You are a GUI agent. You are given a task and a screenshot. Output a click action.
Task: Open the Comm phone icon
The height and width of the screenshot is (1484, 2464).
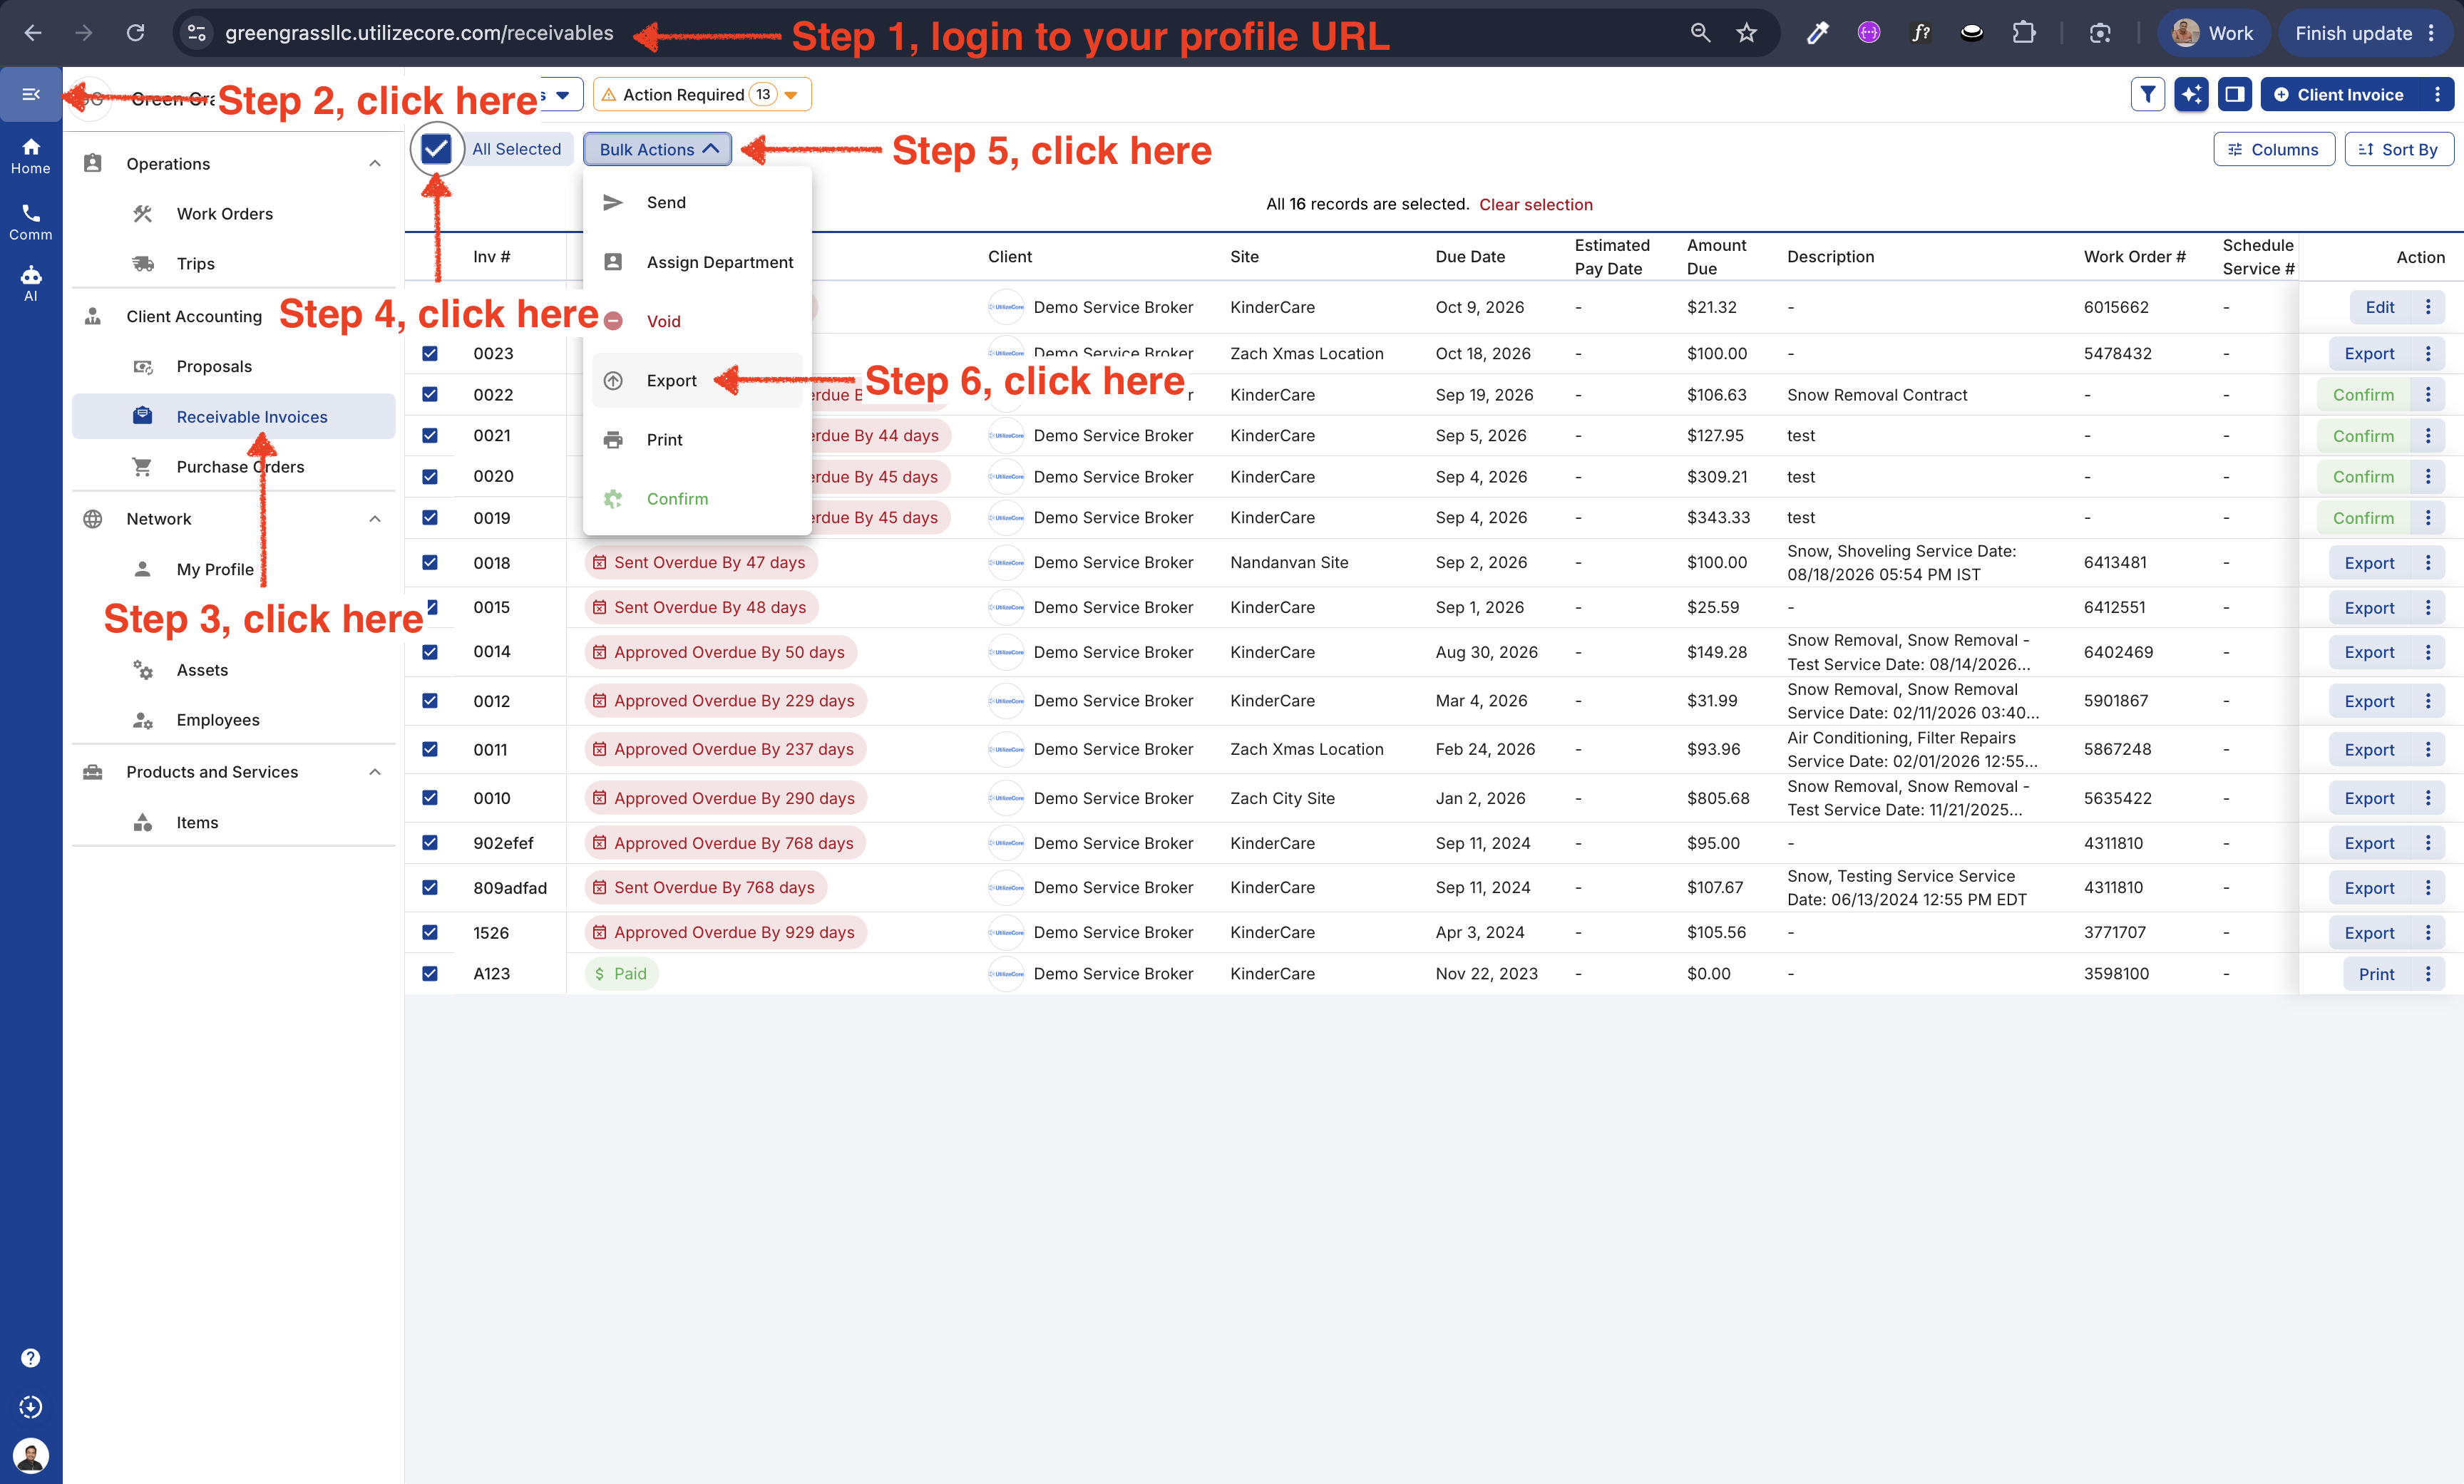point(31,222)
